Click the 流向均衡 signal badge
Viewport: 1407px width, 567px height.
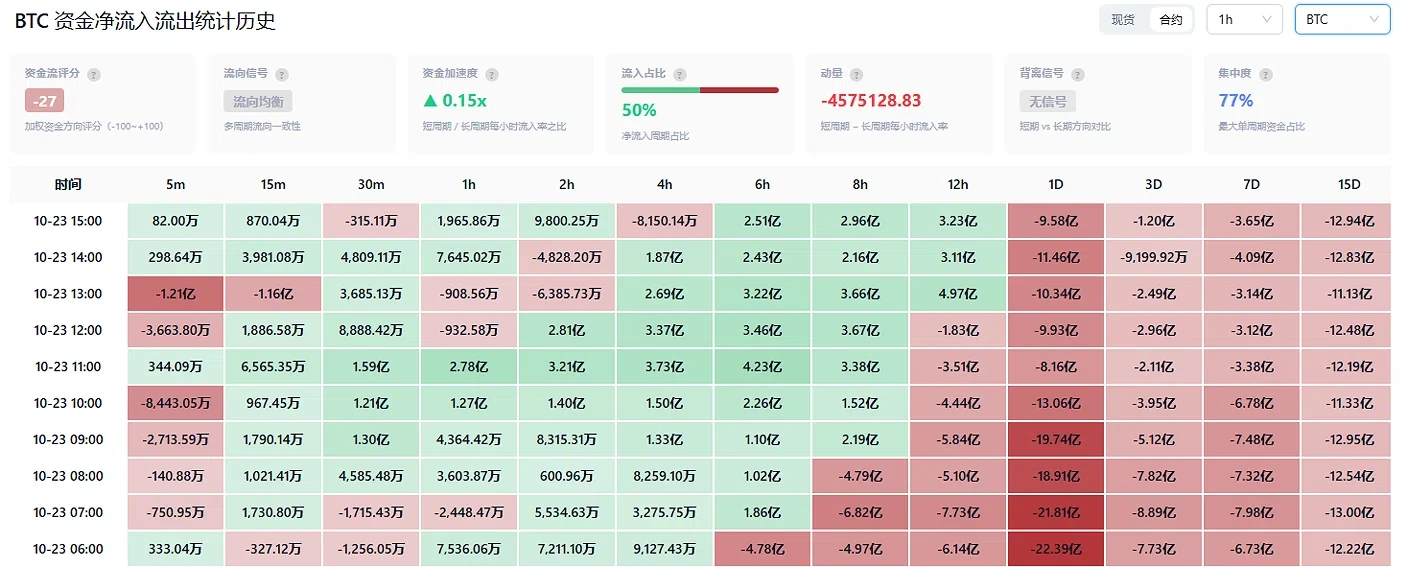point(258,101)
